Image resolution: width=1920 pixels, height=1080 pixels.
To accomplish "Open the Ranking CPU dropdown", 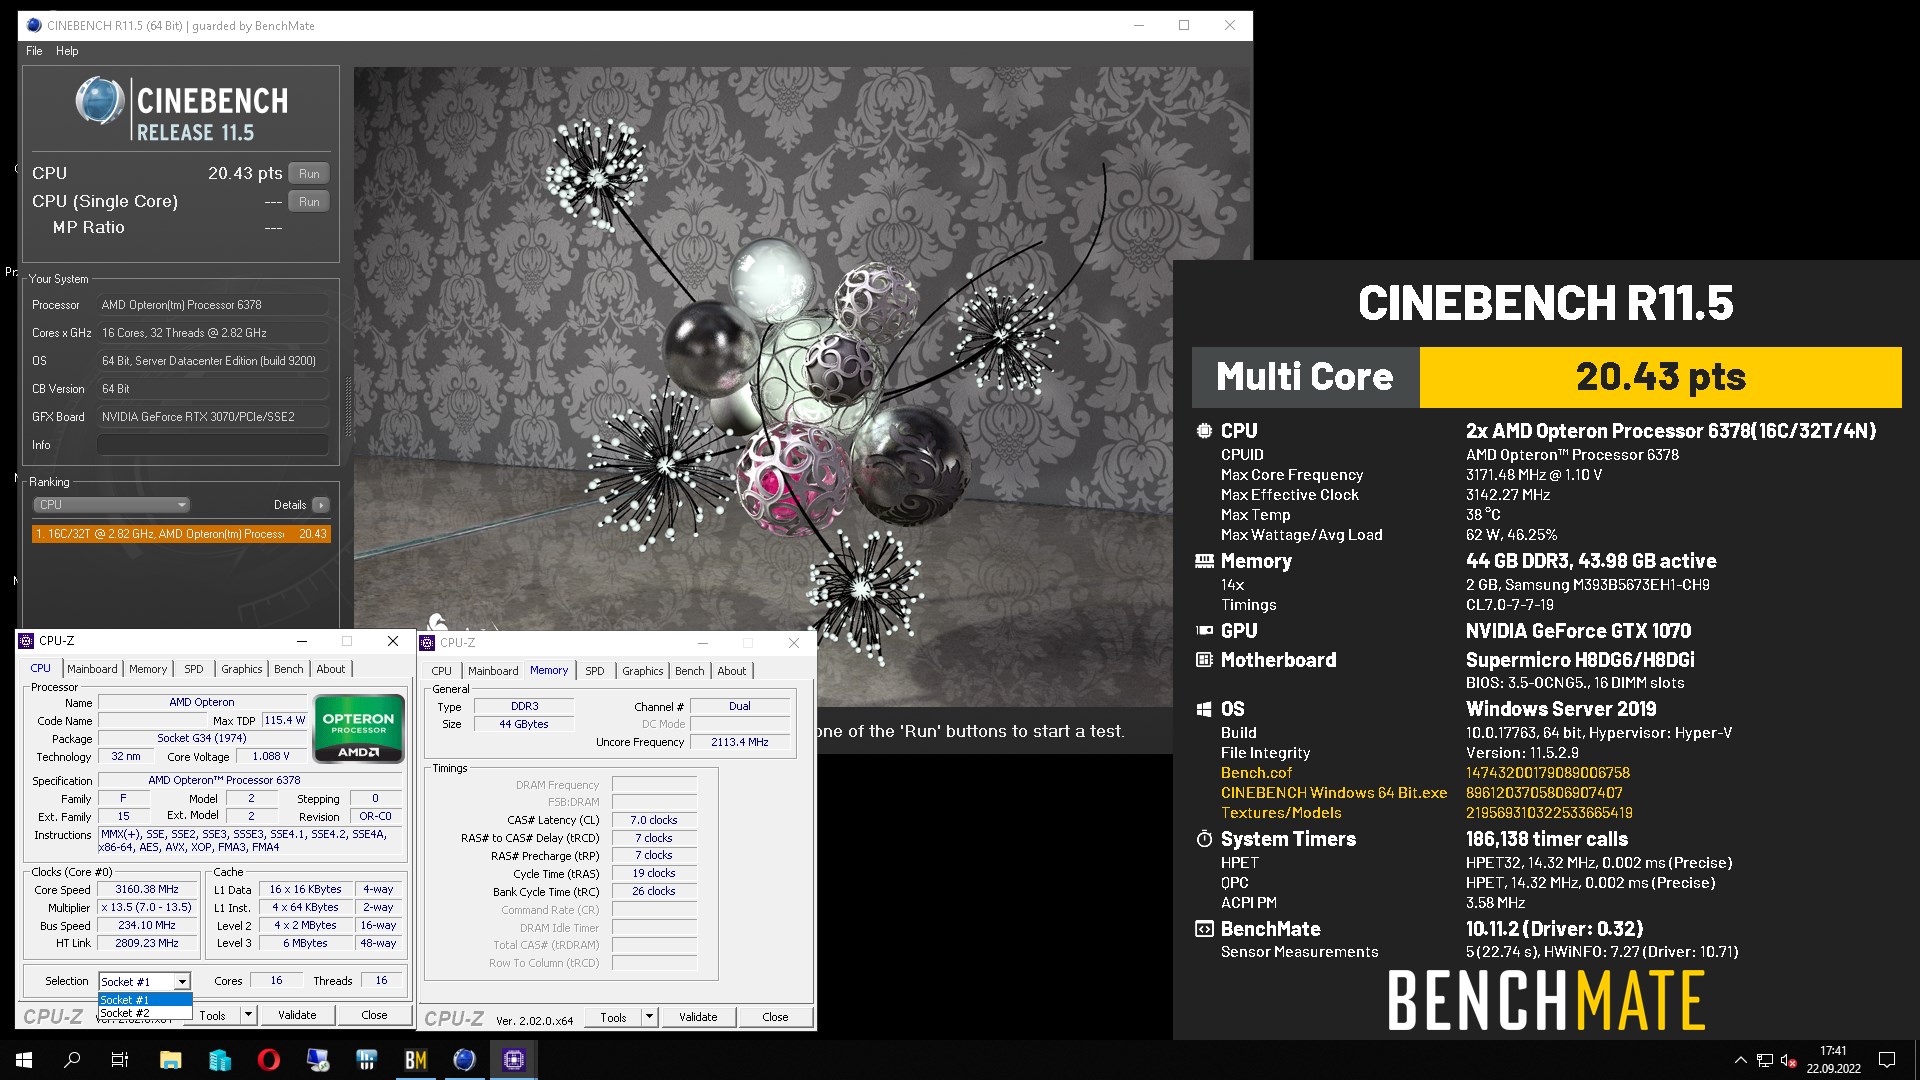I will (111, 505).
